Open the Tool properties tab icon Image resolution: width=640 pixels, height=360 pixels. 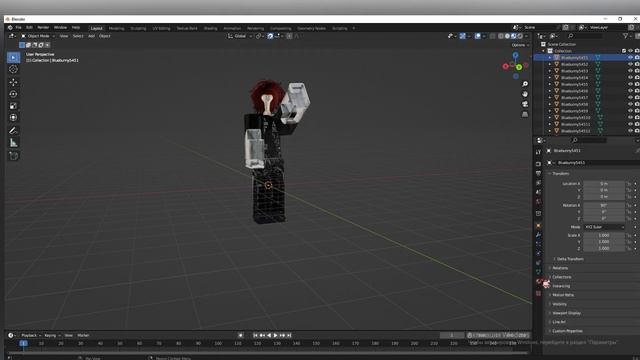pos(538,152)
